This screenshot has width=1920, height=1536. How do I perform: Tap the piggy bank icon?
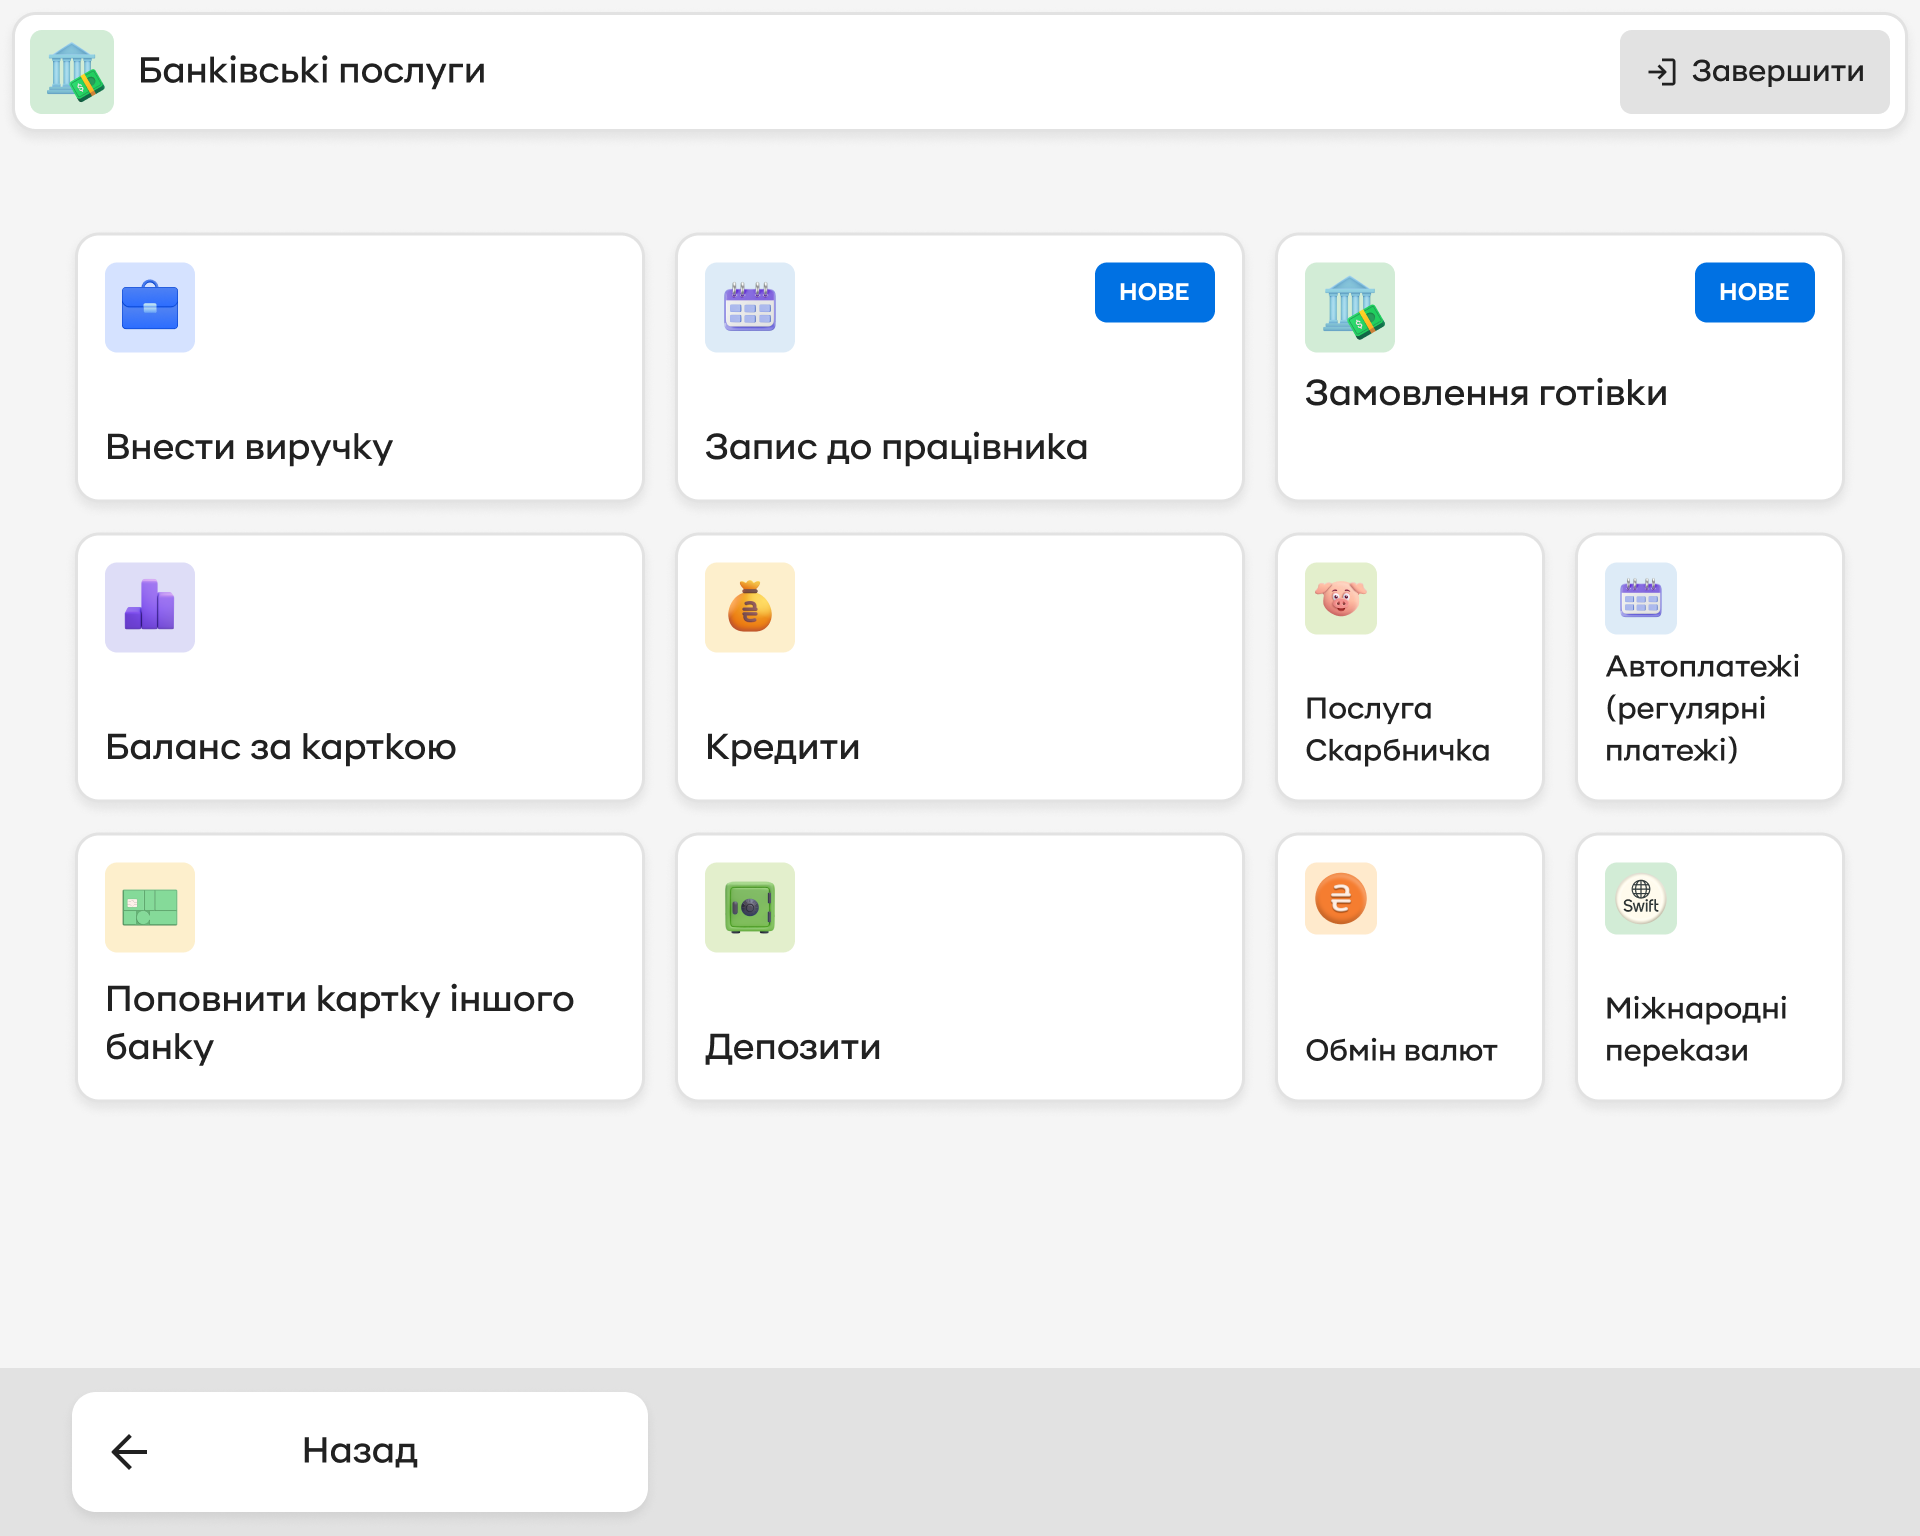pos(1341,598)
